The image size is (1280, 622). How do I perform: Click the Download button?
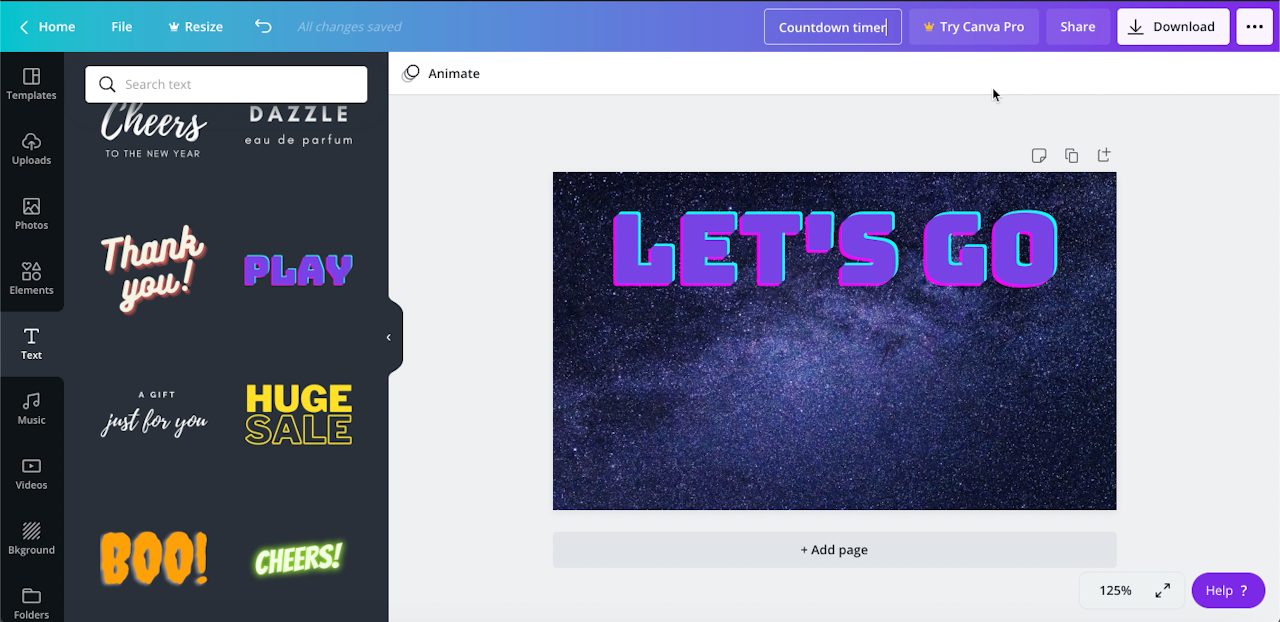click(x=1172, y=27)
